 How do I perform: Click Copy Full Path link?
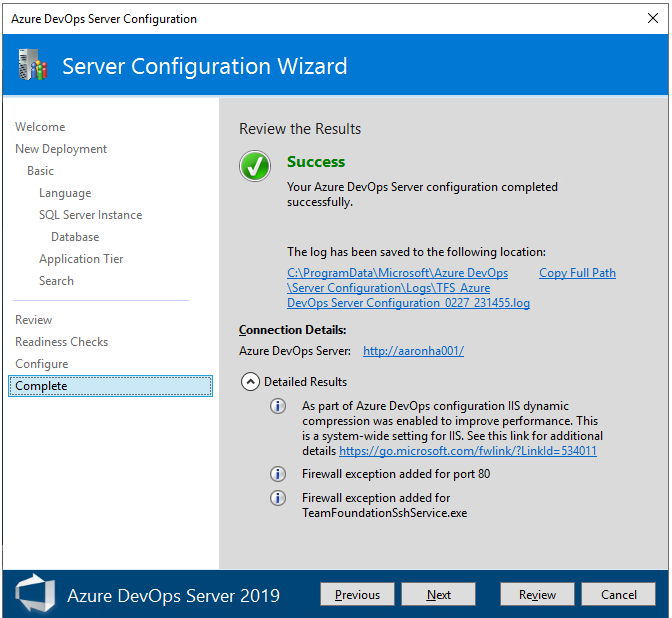(577, 273)
